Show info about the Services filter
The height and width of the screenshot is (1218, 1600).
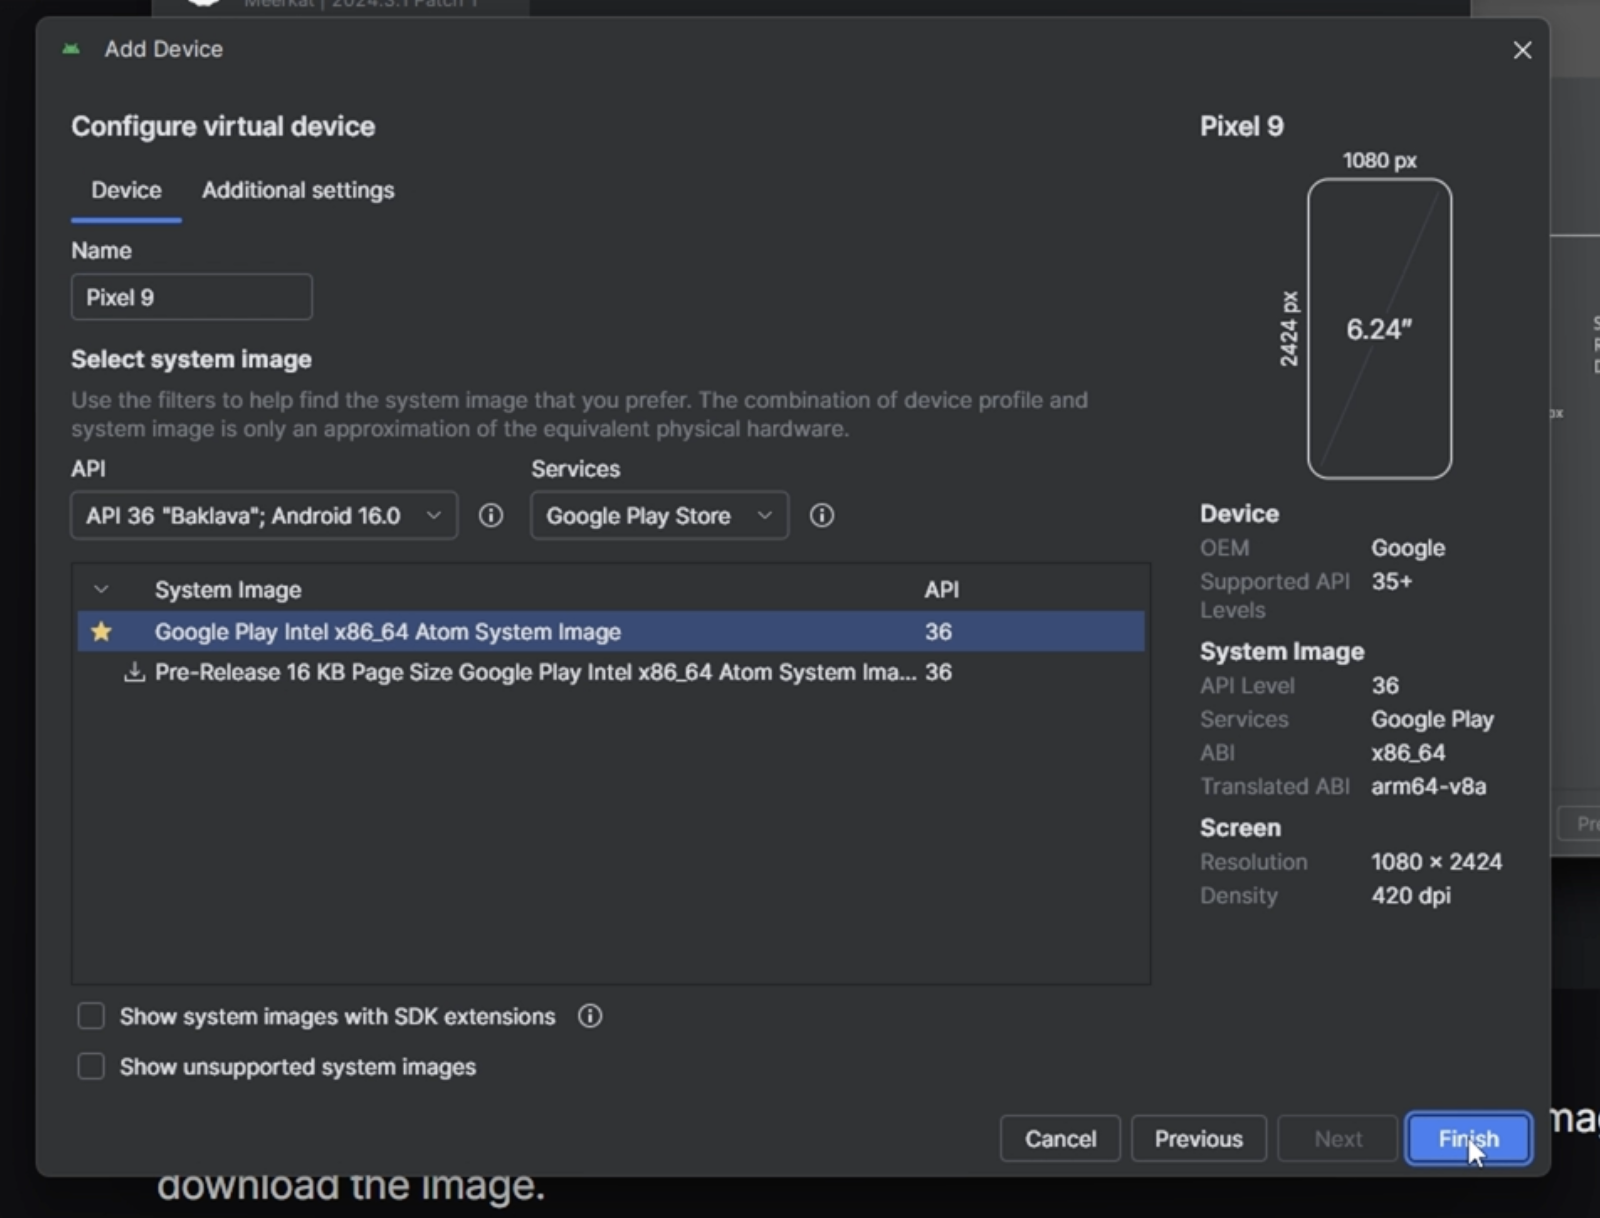(x=821, y=515)
